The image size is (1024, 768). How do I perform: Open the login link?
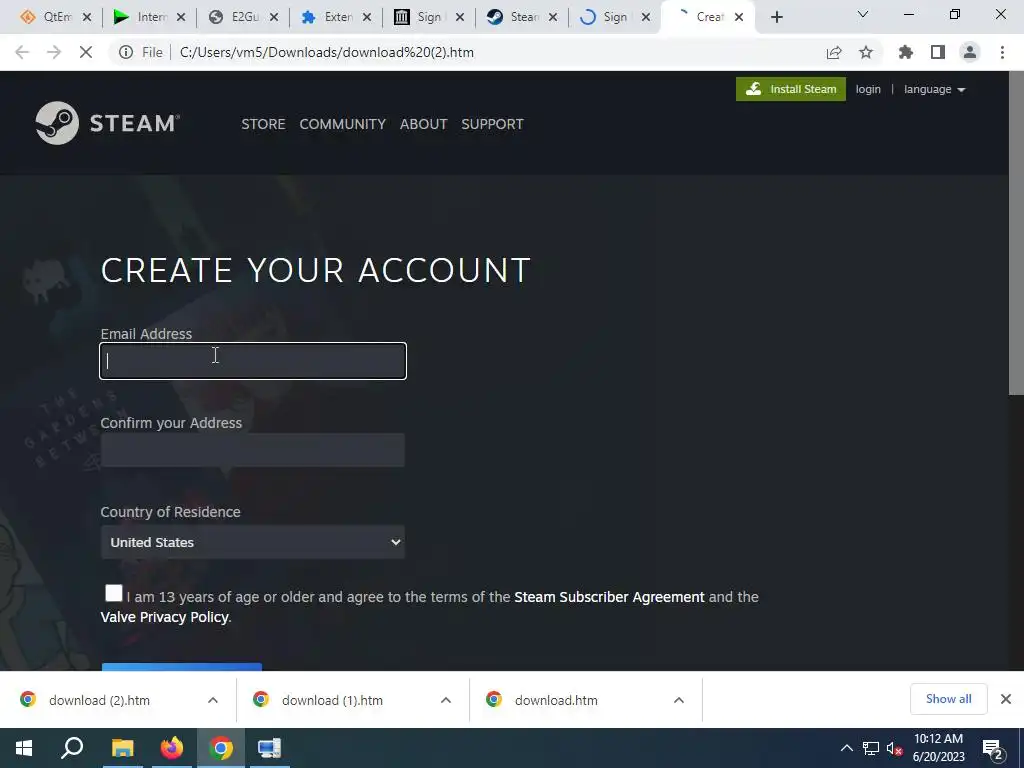click(x=868, y=89)
